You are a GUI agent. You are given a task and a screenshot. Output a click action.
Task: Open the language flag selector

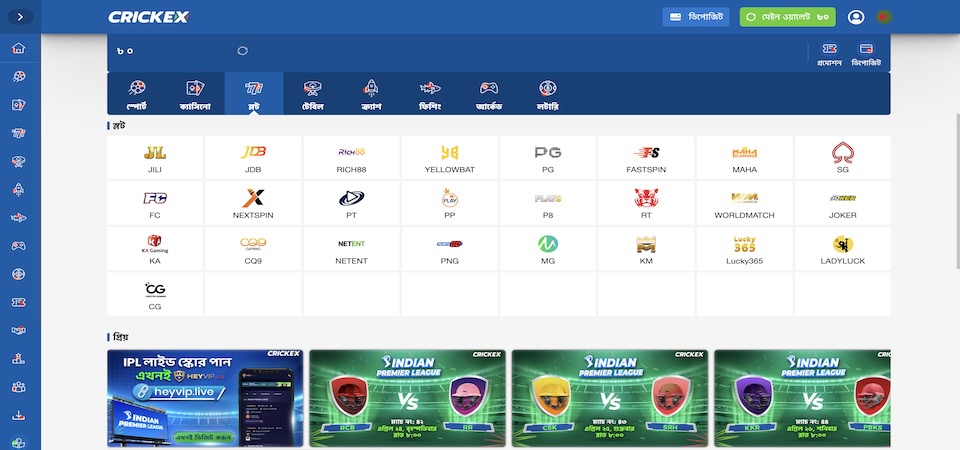883,17
